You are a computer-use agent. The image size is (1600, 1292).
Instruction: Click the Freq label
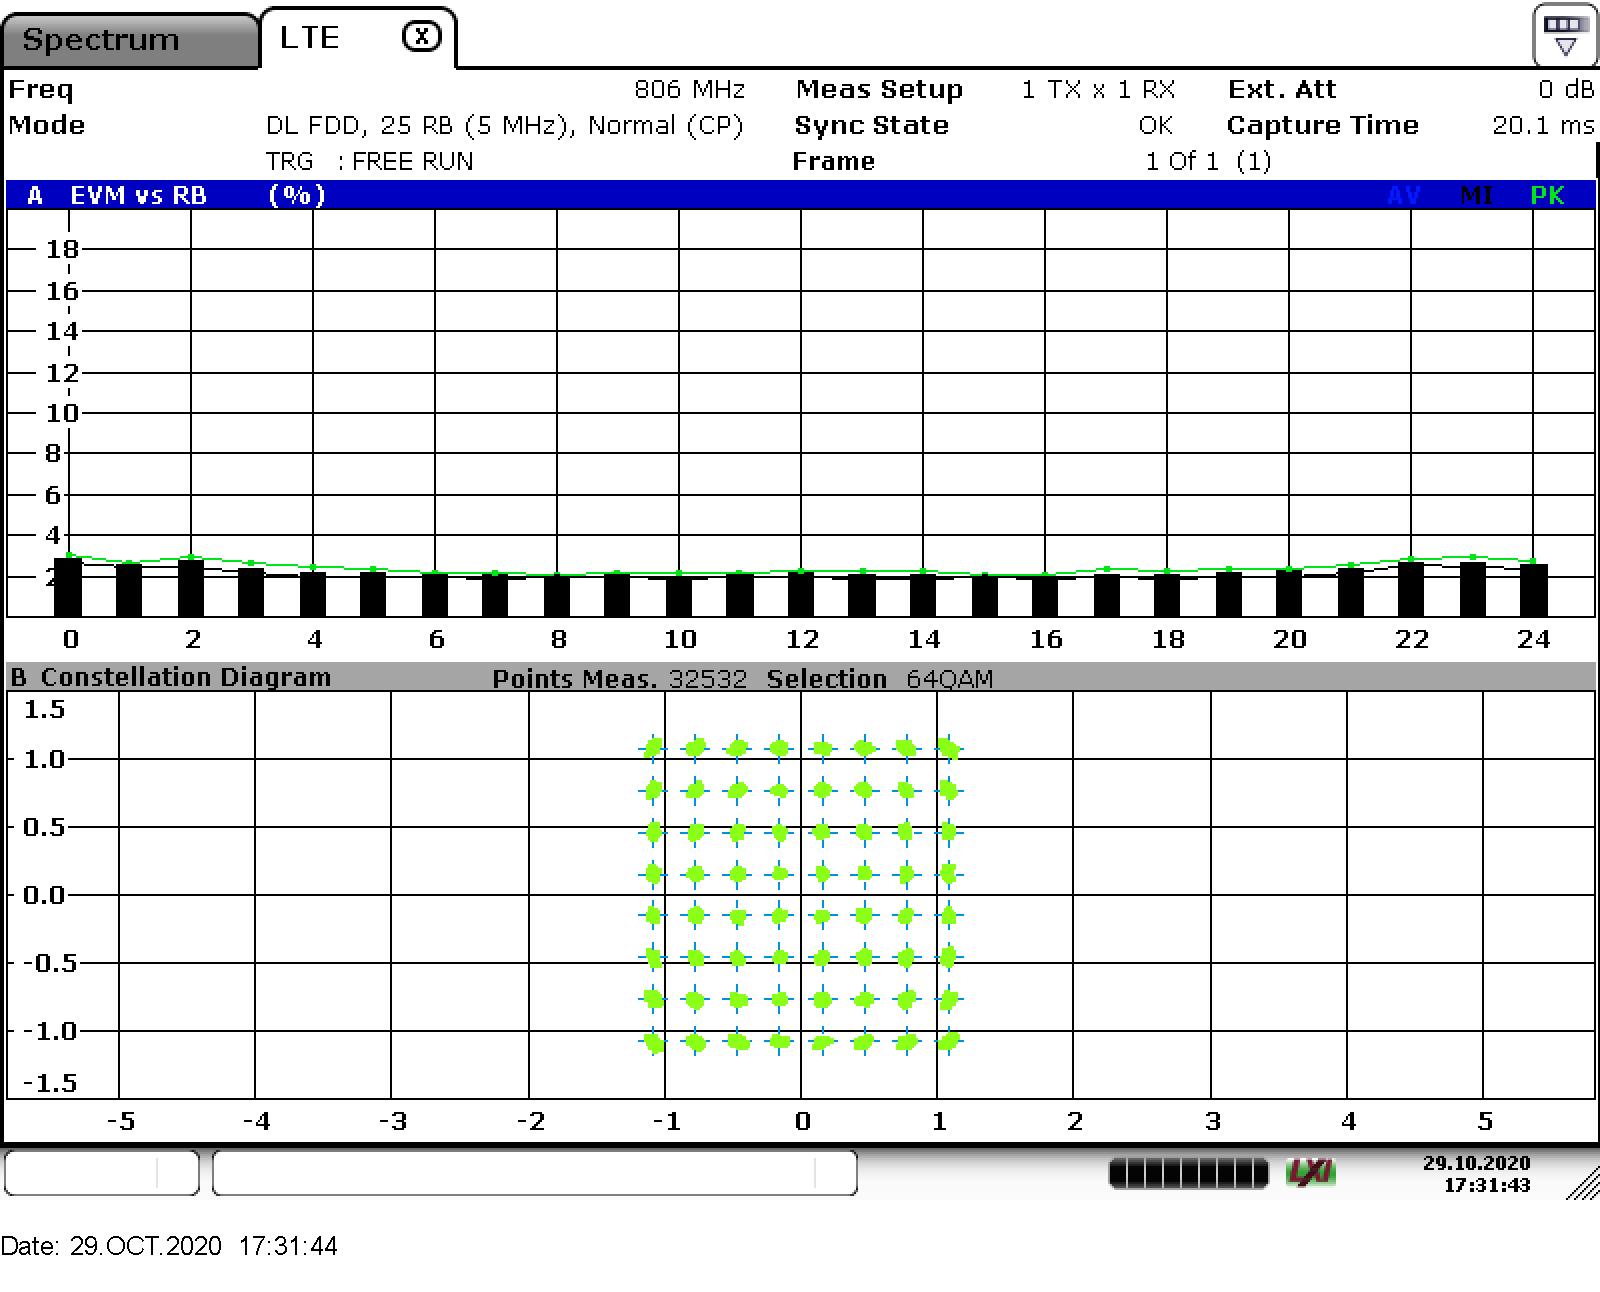pos(41,89)
